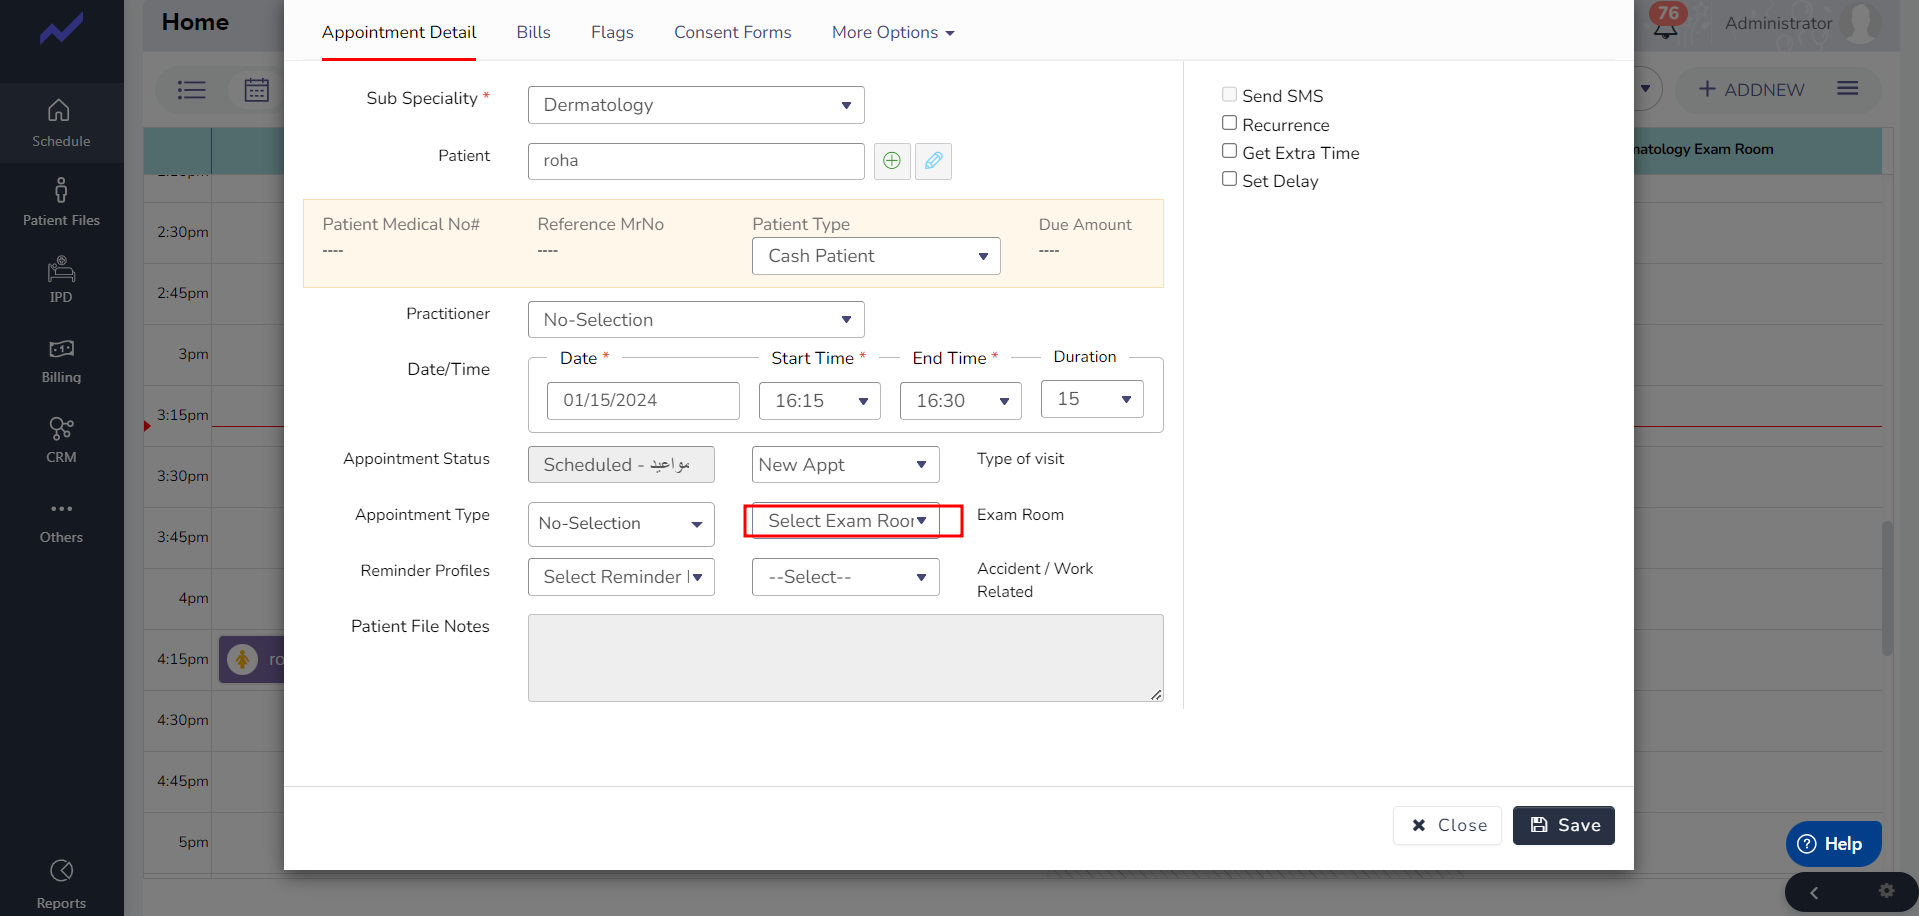The height and width of the screenshot is (916, 1919).
Task: Click the ADDNEW button
Action: pyautogui.click(x=1752, y=90)
